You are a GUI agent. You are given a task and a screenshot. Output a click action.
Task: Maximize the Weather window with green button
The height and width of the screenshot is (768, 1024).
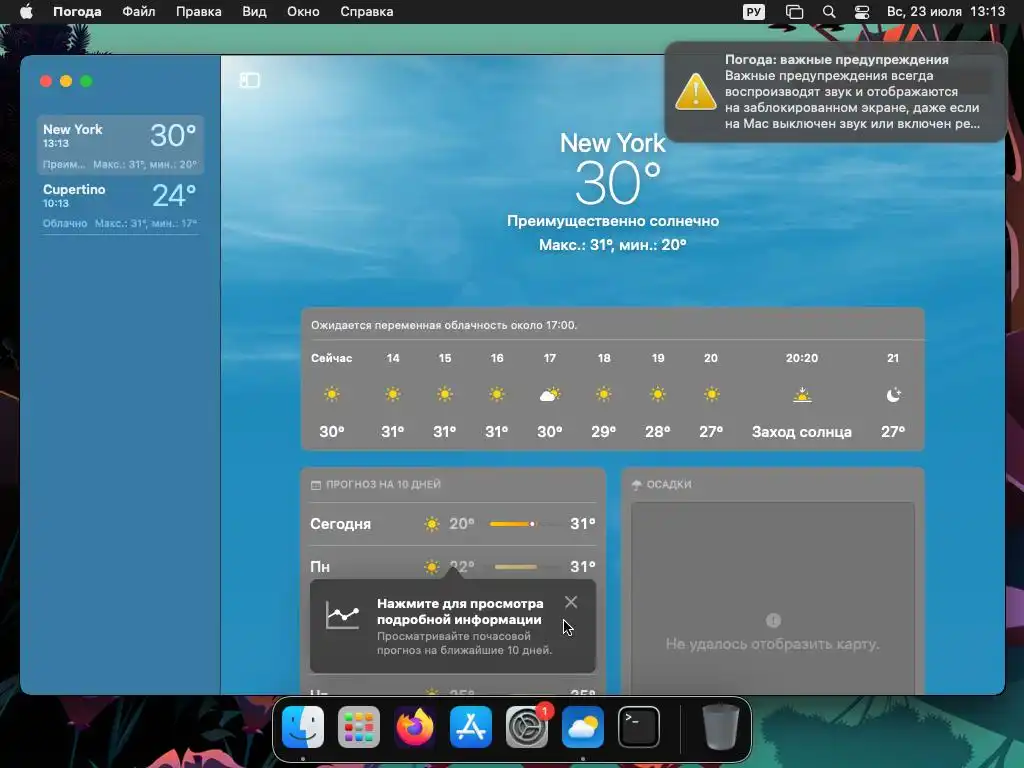tap(86, 81)
